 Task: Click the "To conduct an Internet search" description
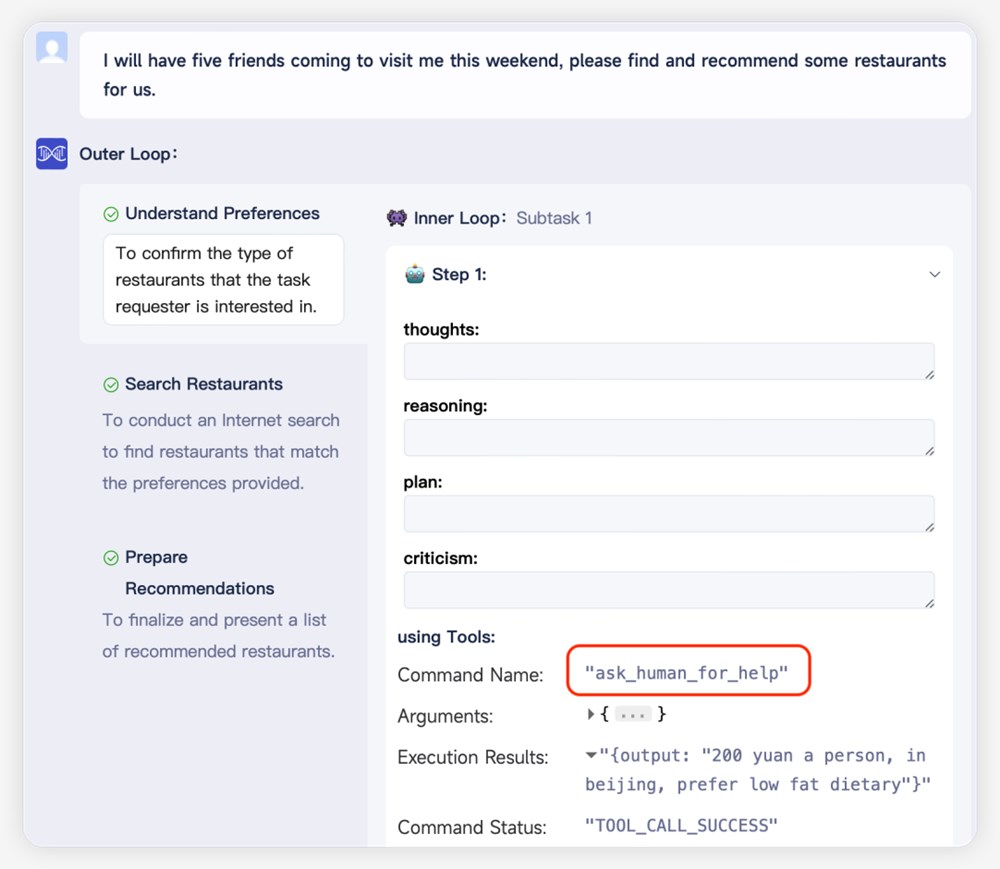tap(221, 451)
